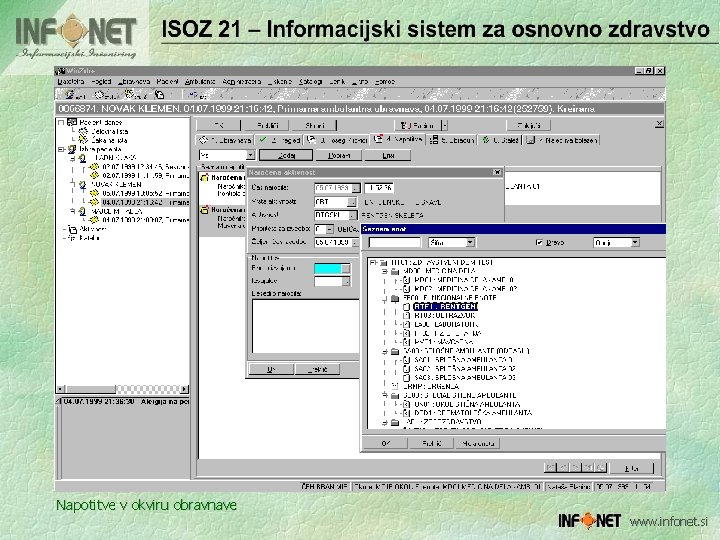Confirm Seznam enot with OK button

385,443
